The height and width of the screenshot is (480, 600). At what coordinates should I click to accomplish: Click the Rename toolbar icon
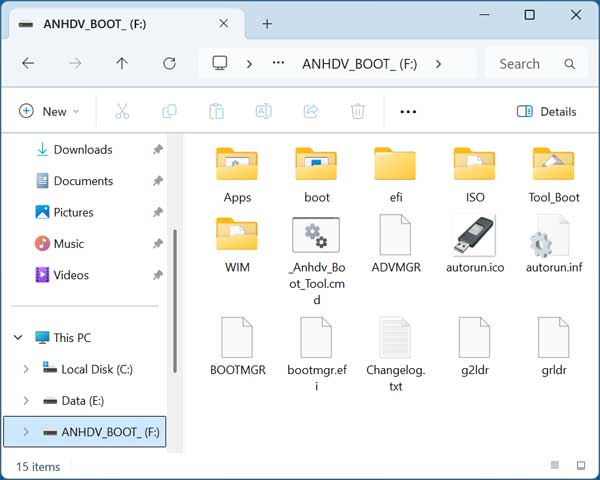pyautogui.click(x=264, y=111)
